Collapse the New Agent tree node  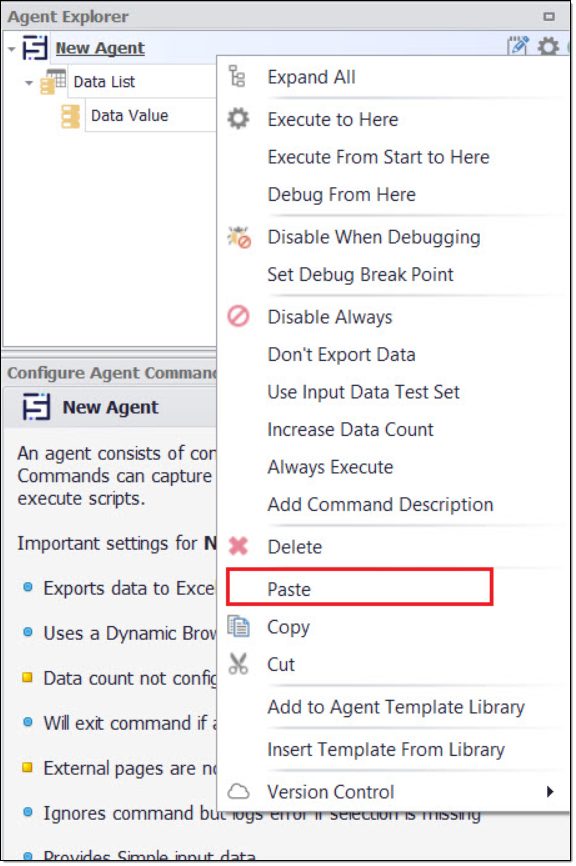(11, 49)
